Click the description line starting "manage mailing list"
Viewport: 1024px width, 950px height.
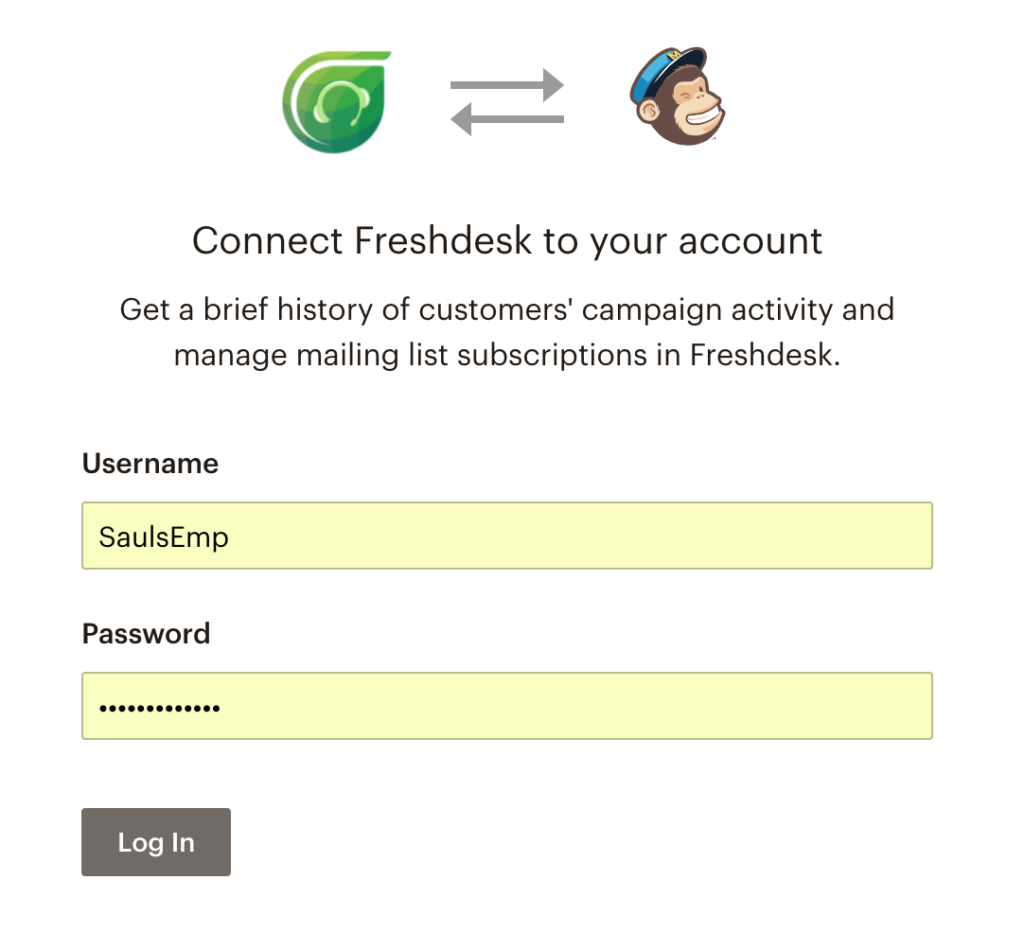507,355
